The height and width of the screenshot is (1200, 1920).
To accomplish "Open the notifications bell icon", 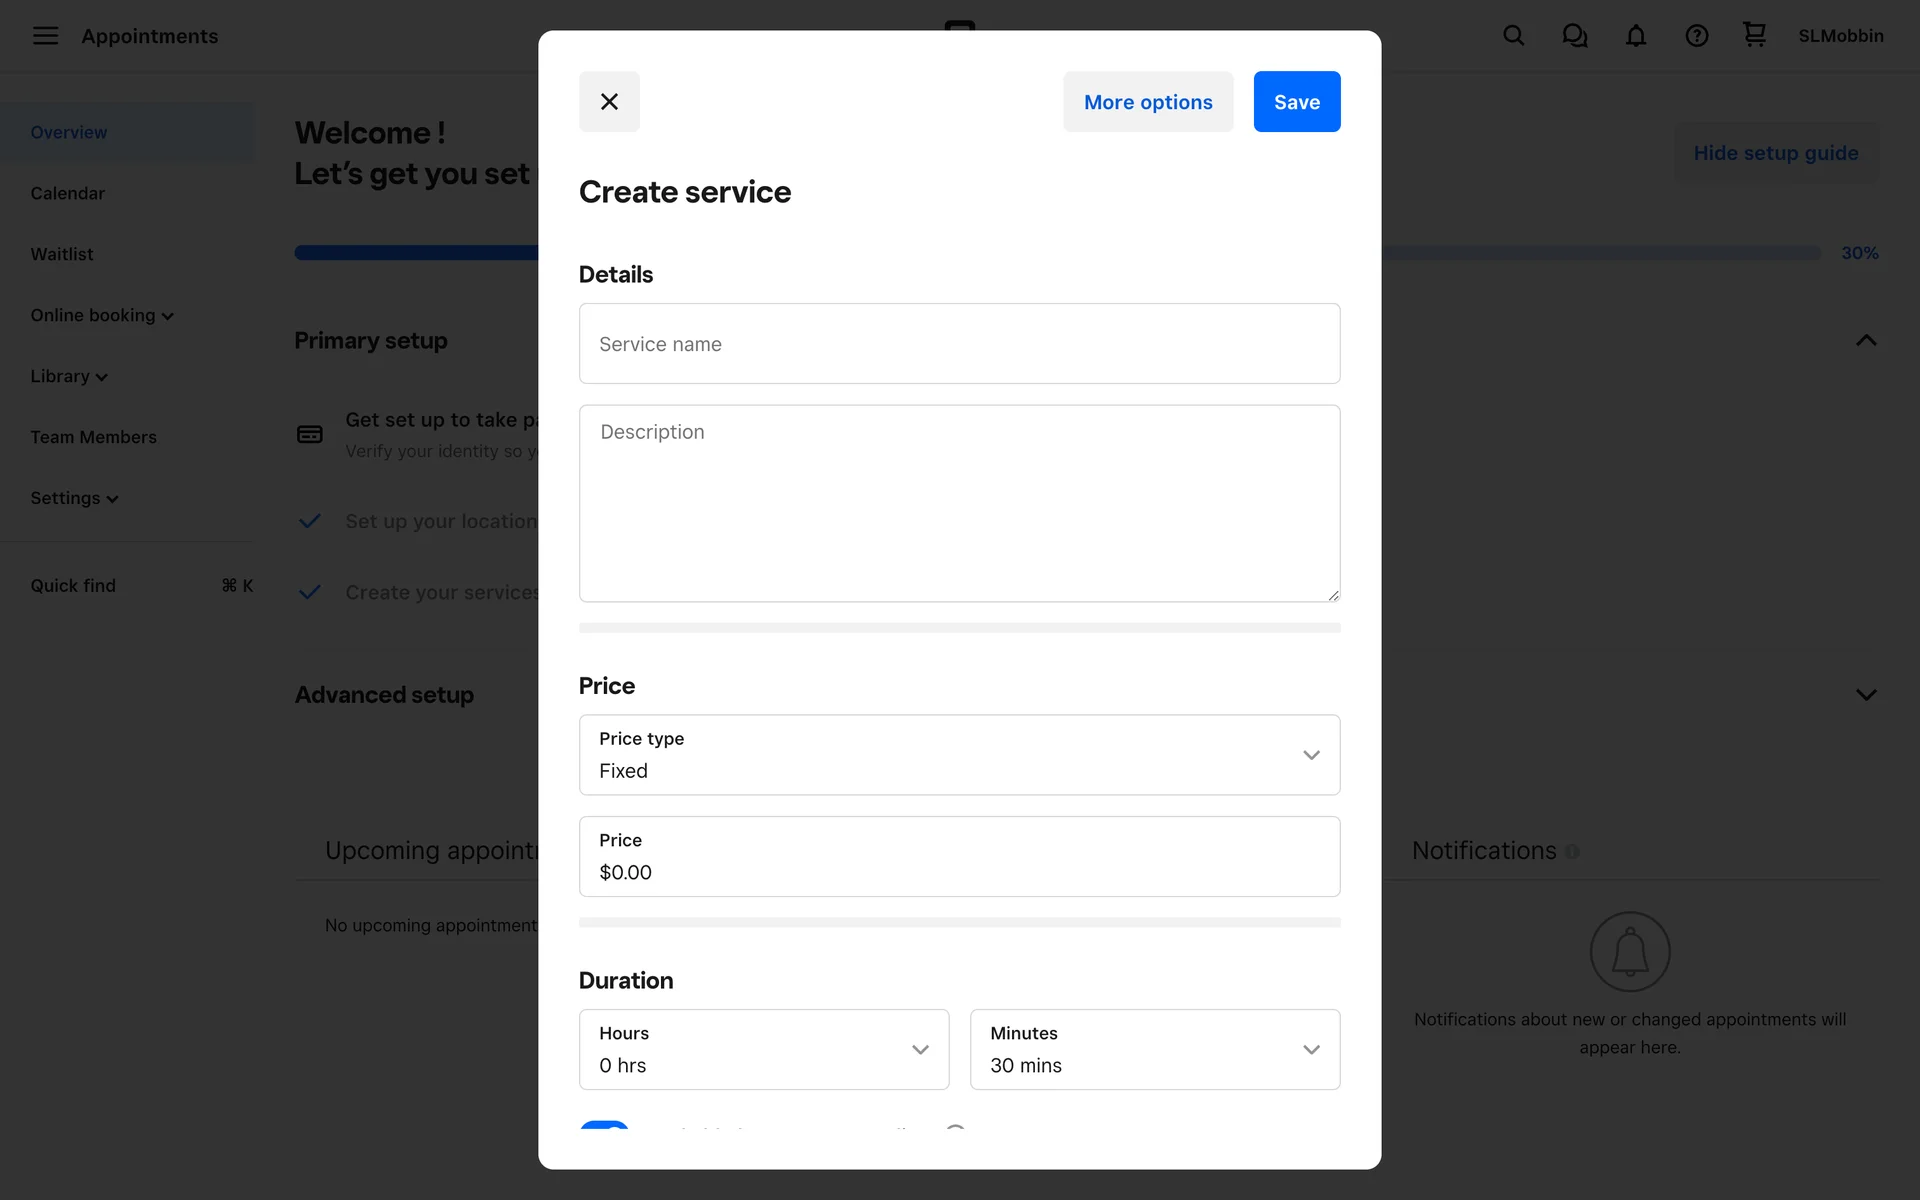I will 1635,36.
